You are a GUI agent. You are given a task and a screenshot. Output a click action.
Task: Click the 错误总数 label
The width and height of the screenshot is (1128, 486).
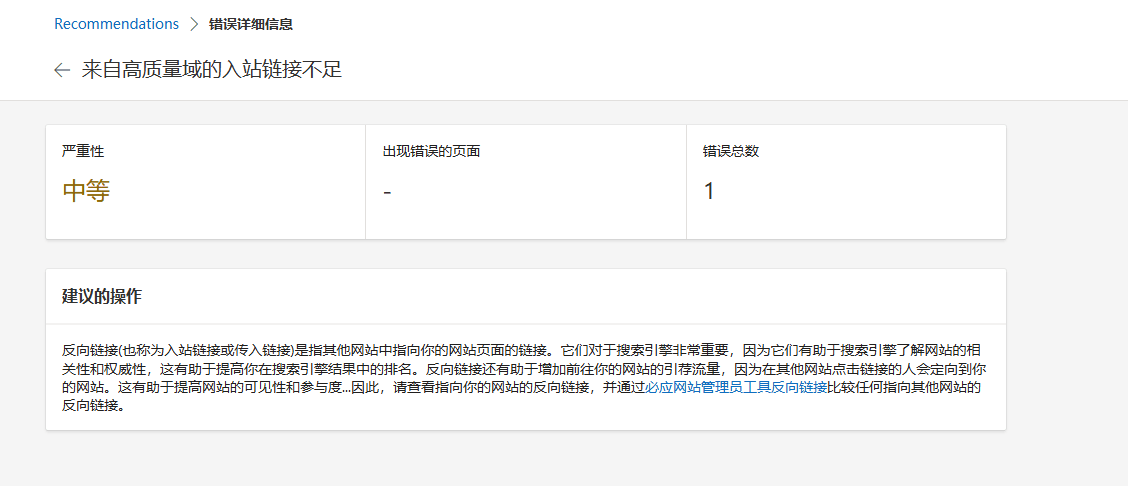tap(730, 152)
